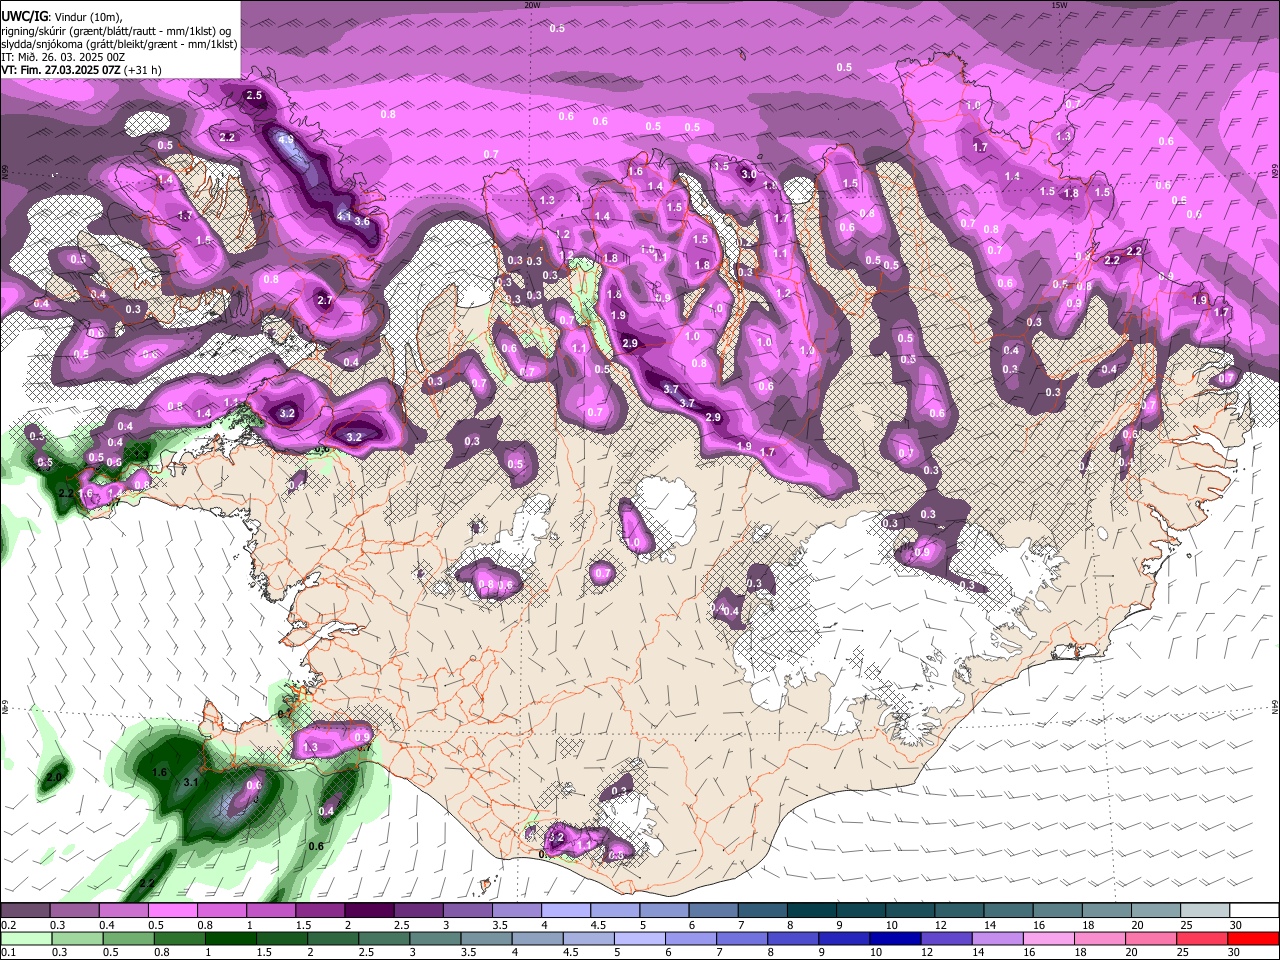Select the darkest purple 2 swatch in upper scale

(369, 911)
